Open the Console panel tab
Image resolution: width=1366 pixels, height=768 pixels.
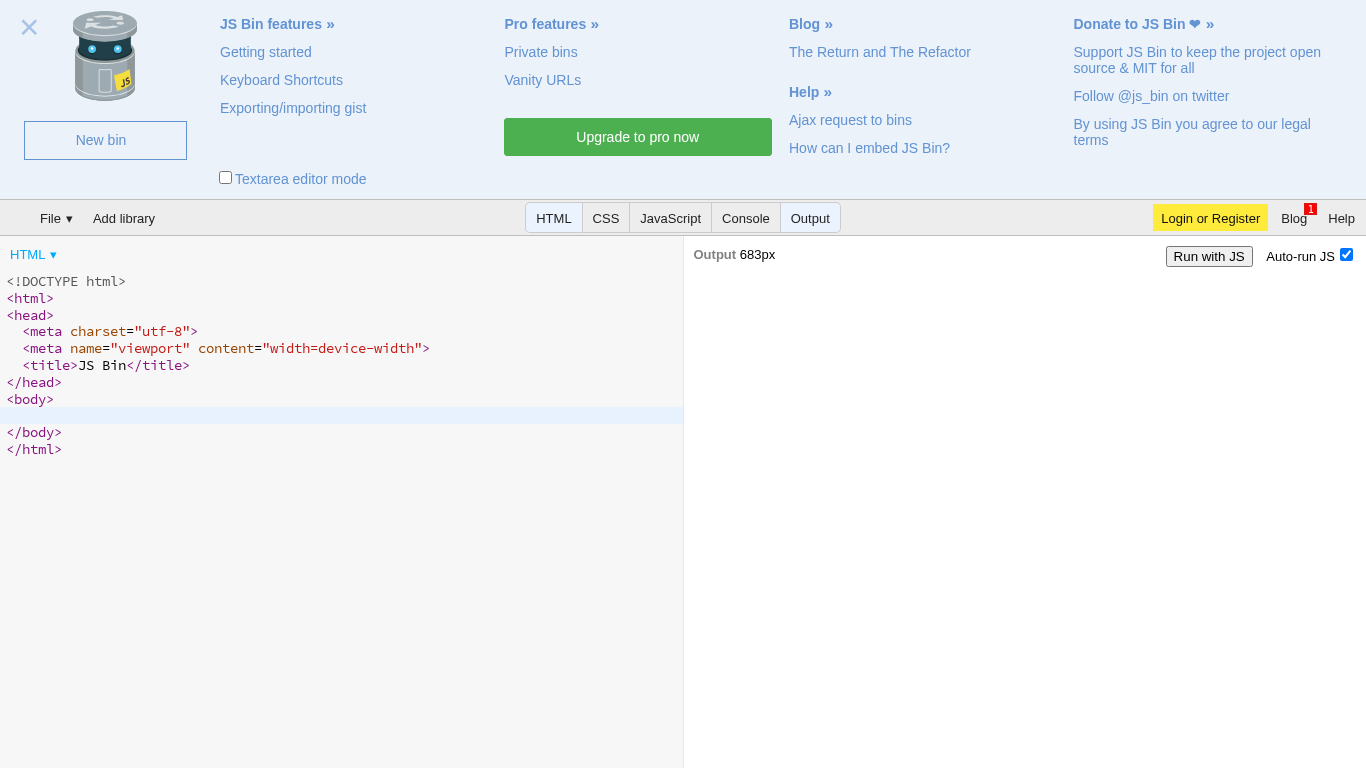click(x=746, y=218)
